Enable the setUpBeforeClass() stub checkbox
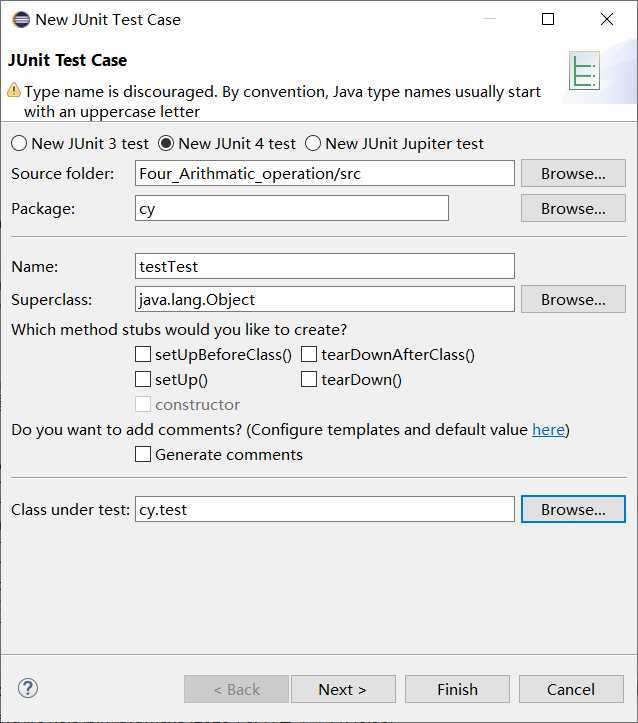The height and width of the screenshot is (723, 638). point(143,354)
